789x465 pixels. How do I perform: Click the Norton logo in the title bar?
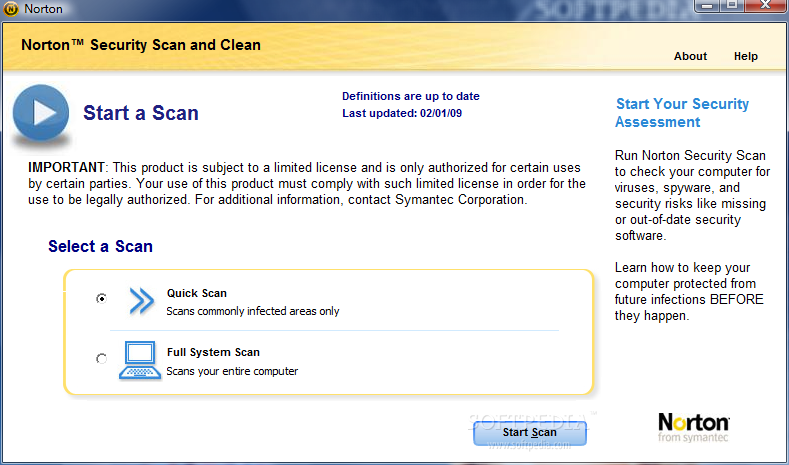[11, 9]
